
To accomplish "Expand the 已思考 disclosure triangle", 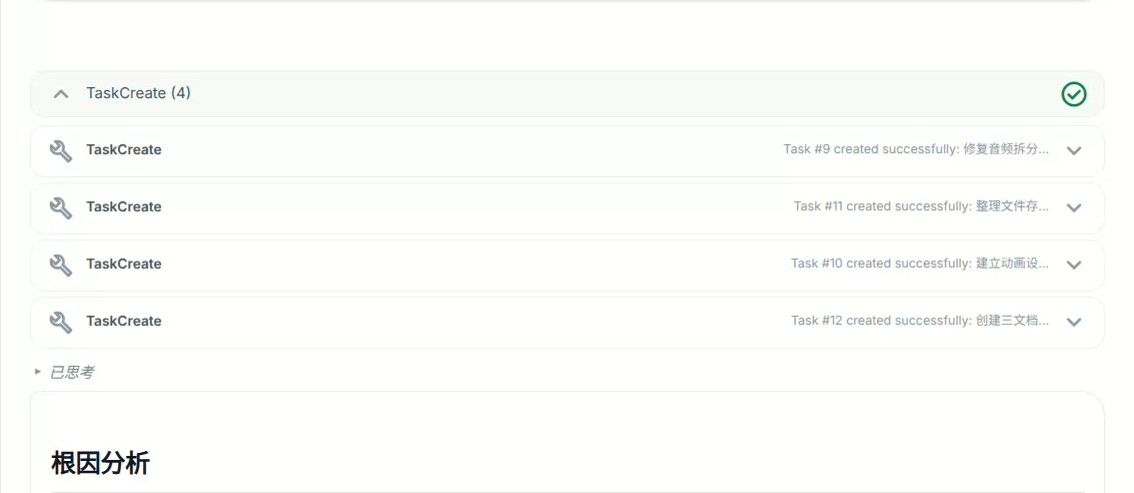I will click(x=38, y=372).
